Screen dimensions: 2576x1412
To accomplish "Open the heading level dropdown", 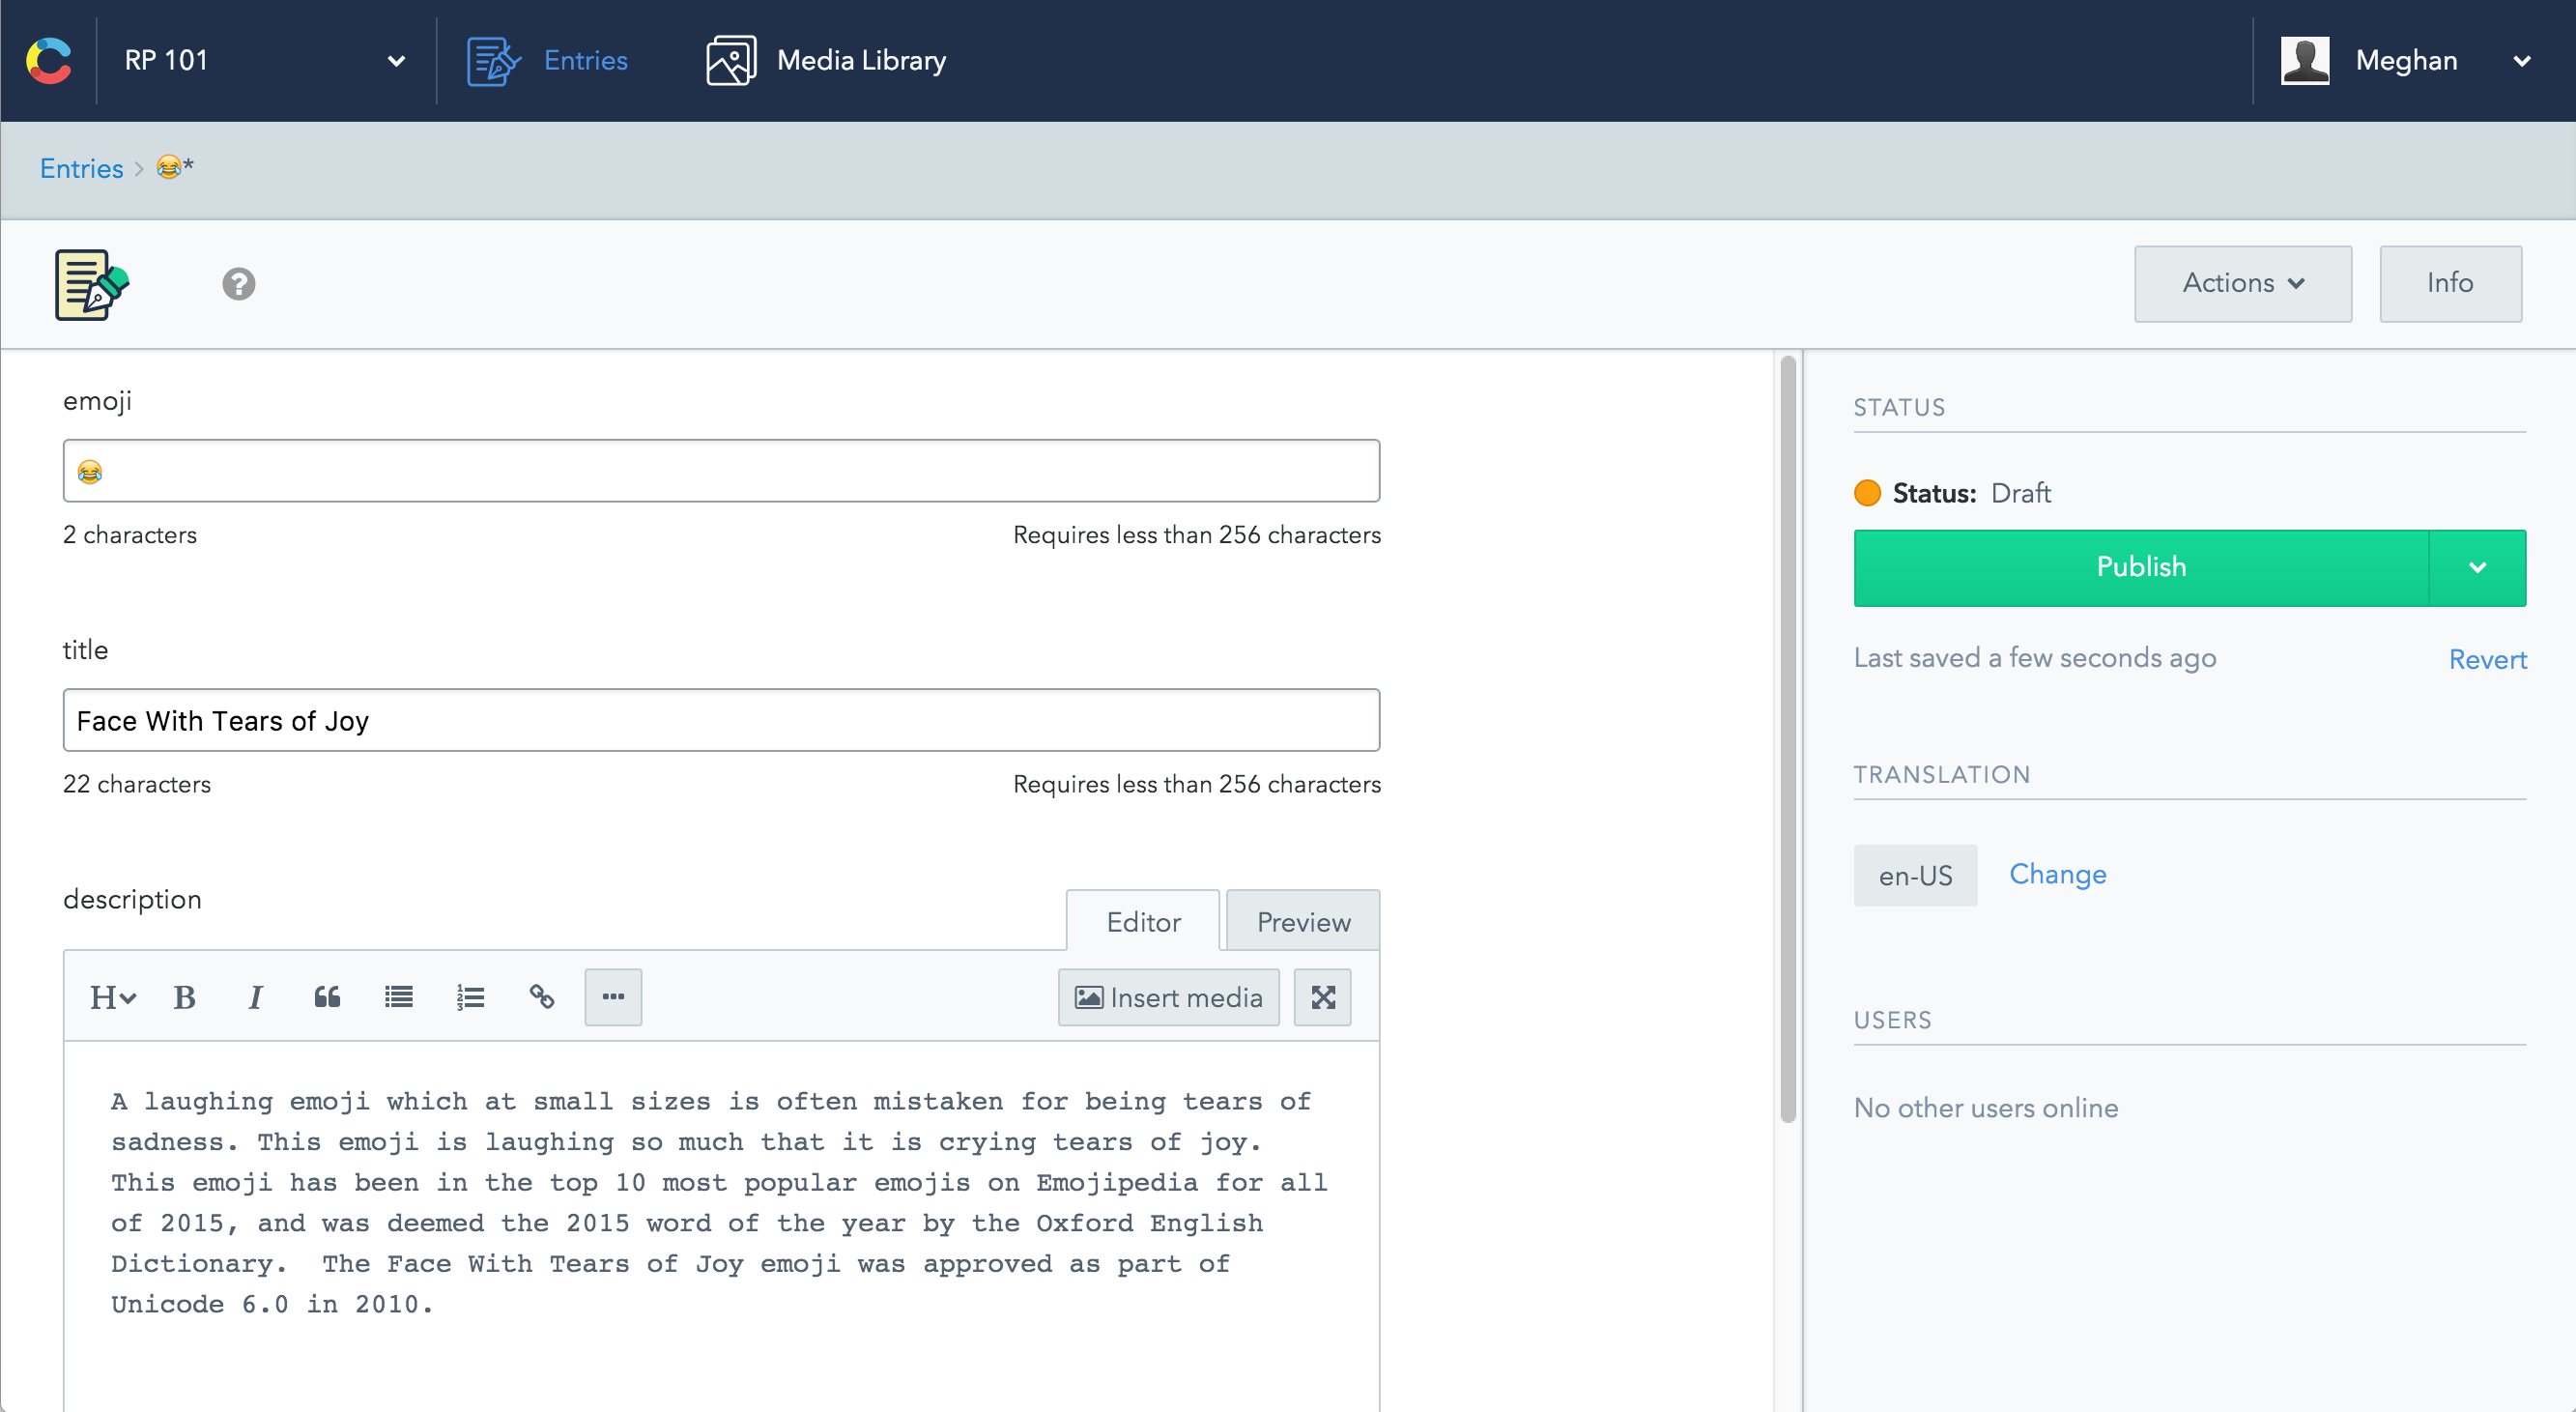I will pos(113,997).
